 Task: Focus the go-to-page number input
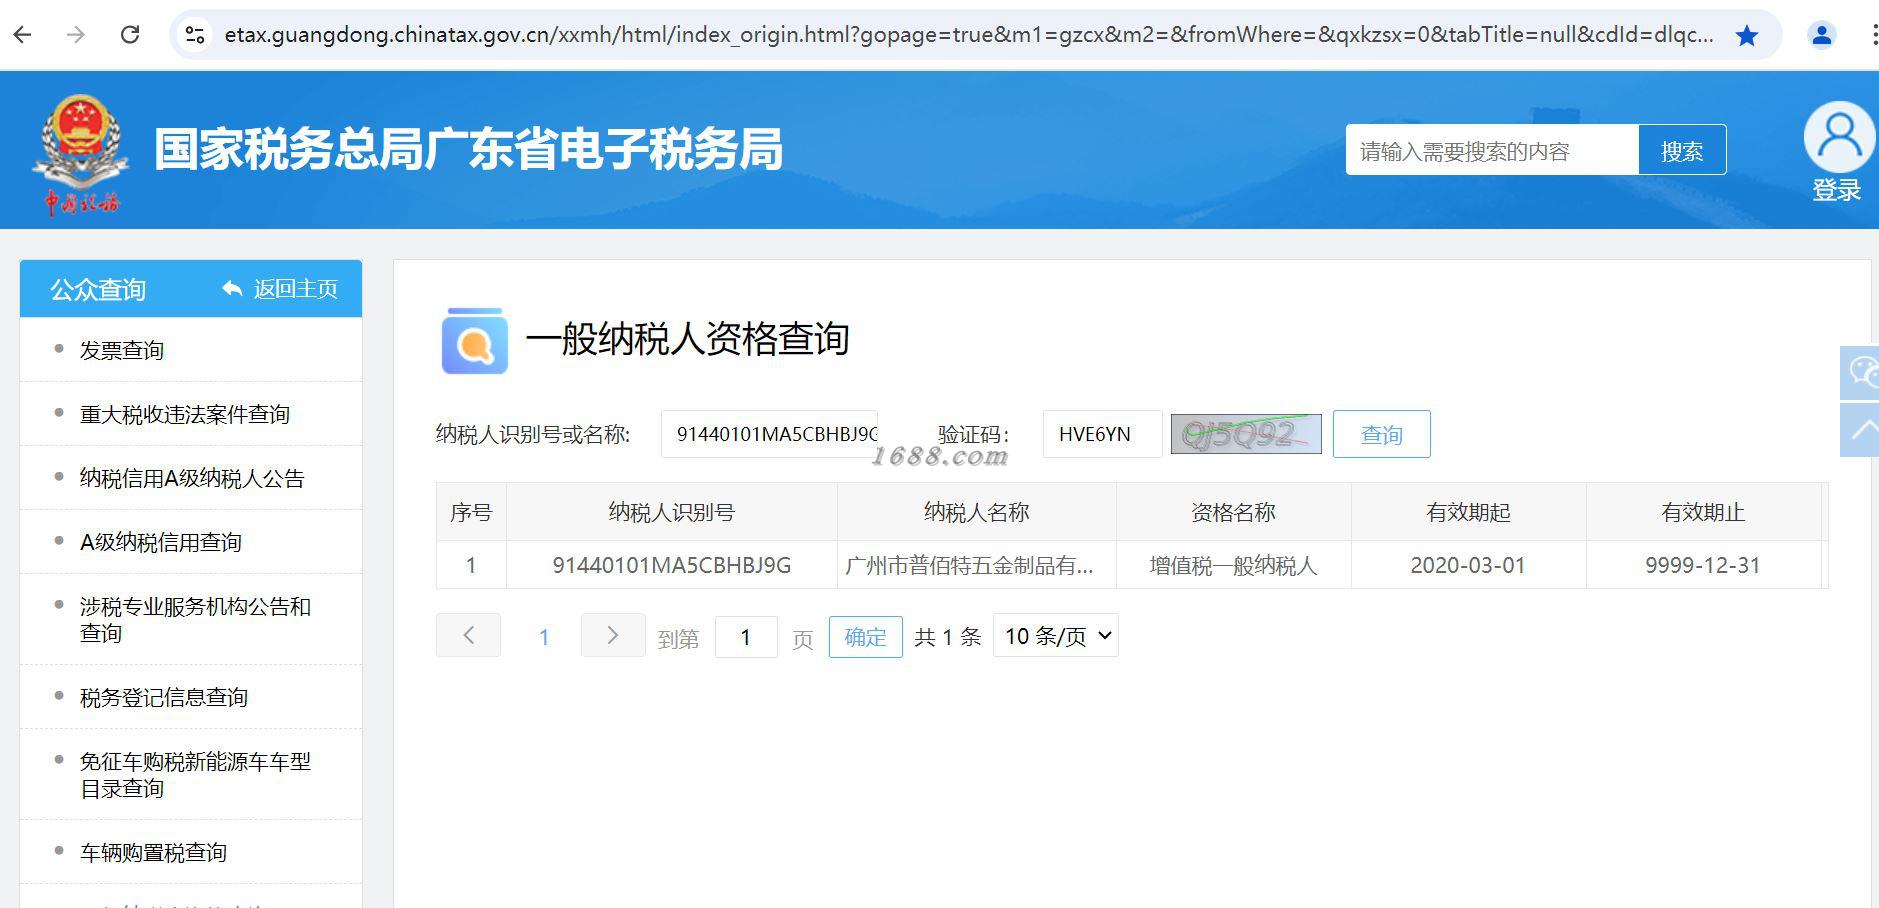[x=746, y=637]
